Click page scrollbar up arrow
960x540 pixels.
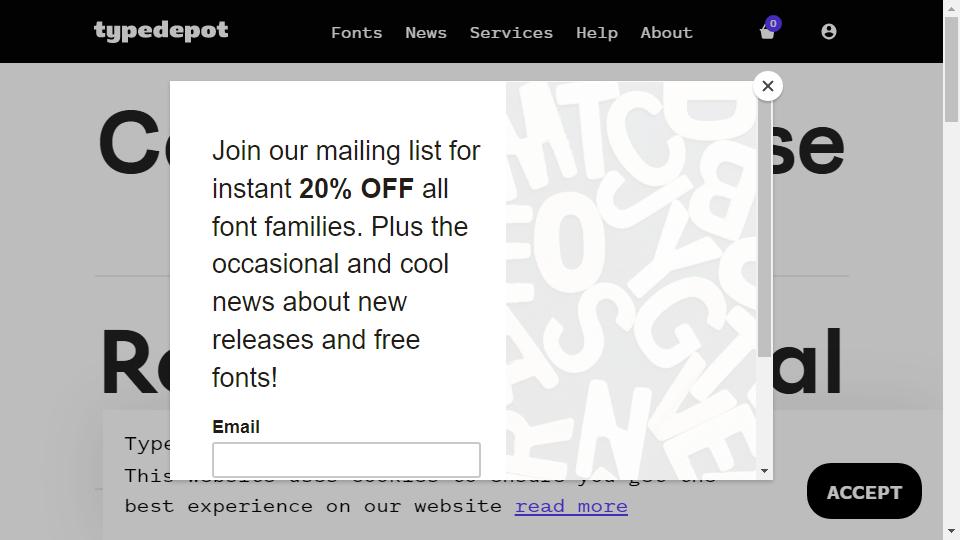tap(951, 8)
